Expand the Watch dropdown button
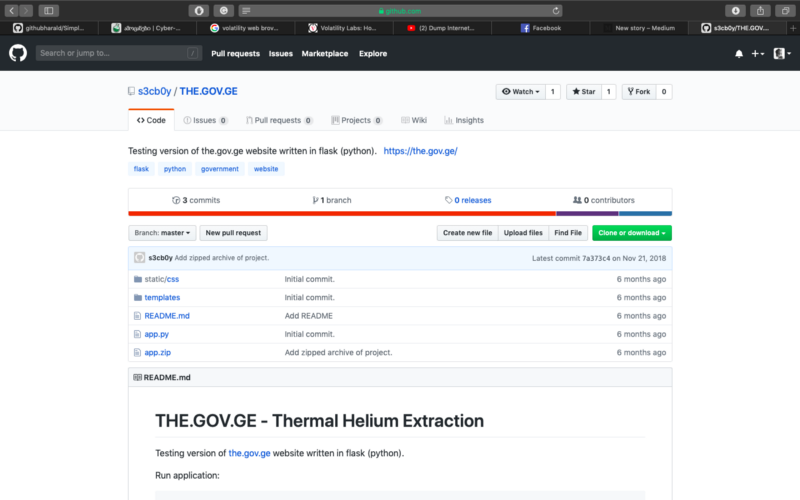Viewport: 800px width, 500px height. (520, 92)
